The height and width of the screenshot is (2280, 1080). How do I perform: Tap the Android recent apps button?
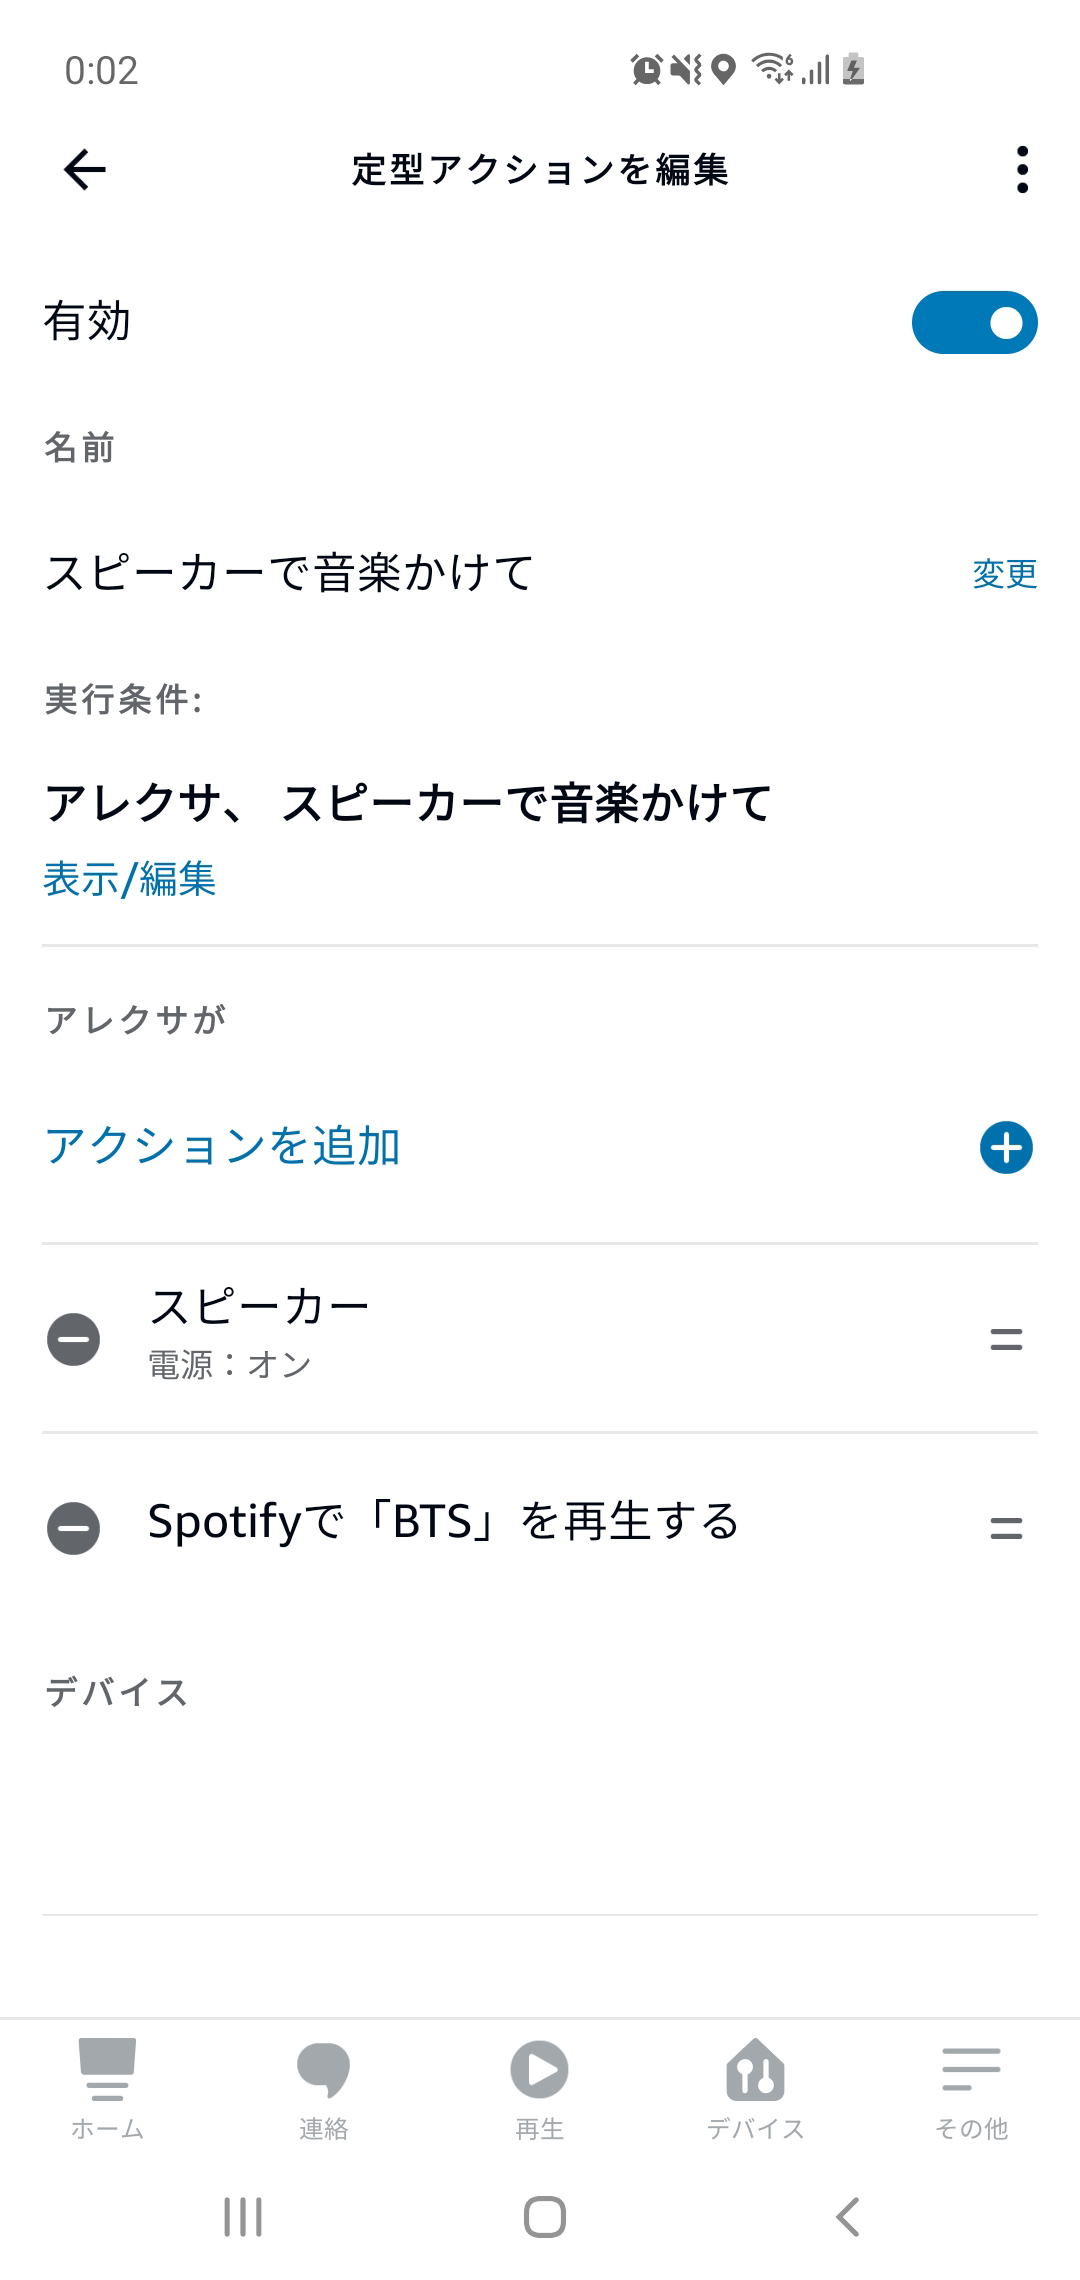(x=243, y=2217)
